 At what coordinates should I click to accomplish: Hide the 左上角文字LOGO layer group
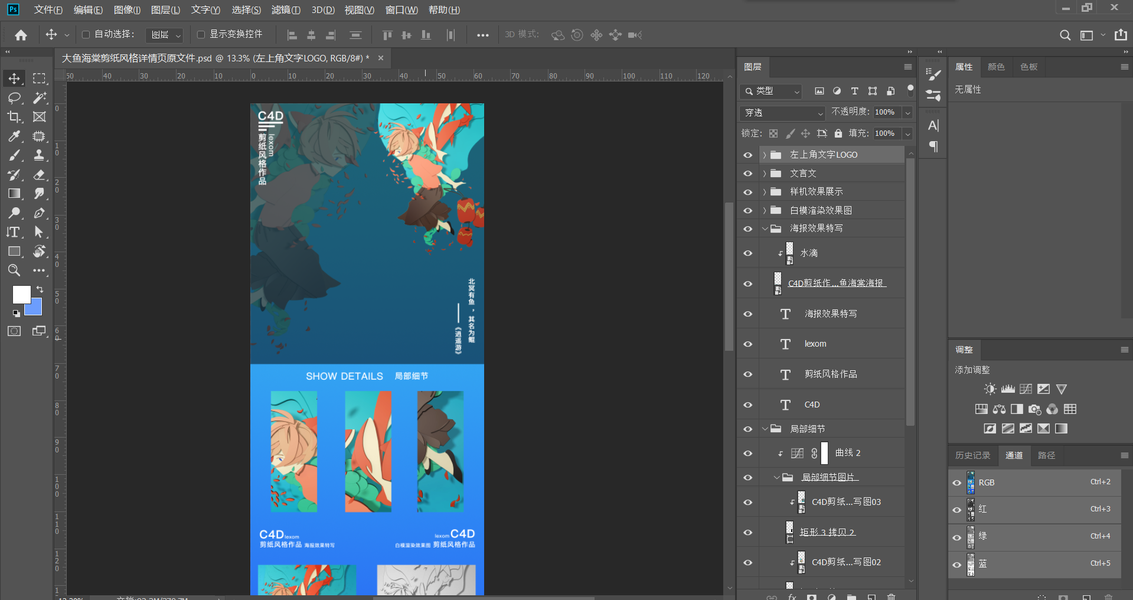click(x=748, y=155)
